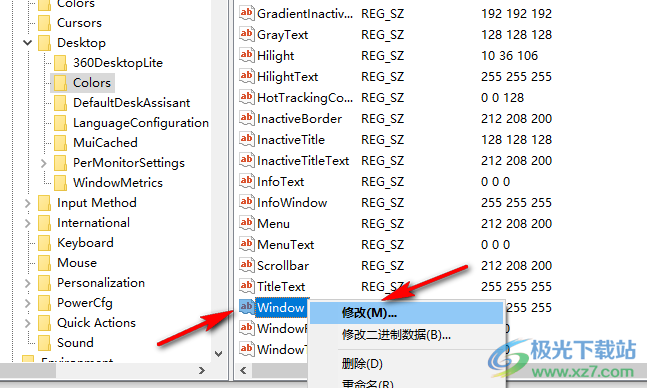Image resolution: width=647 pixels, height=388 pixels.
Task: Click the Cursors folder icon
Action: point(44,23)
